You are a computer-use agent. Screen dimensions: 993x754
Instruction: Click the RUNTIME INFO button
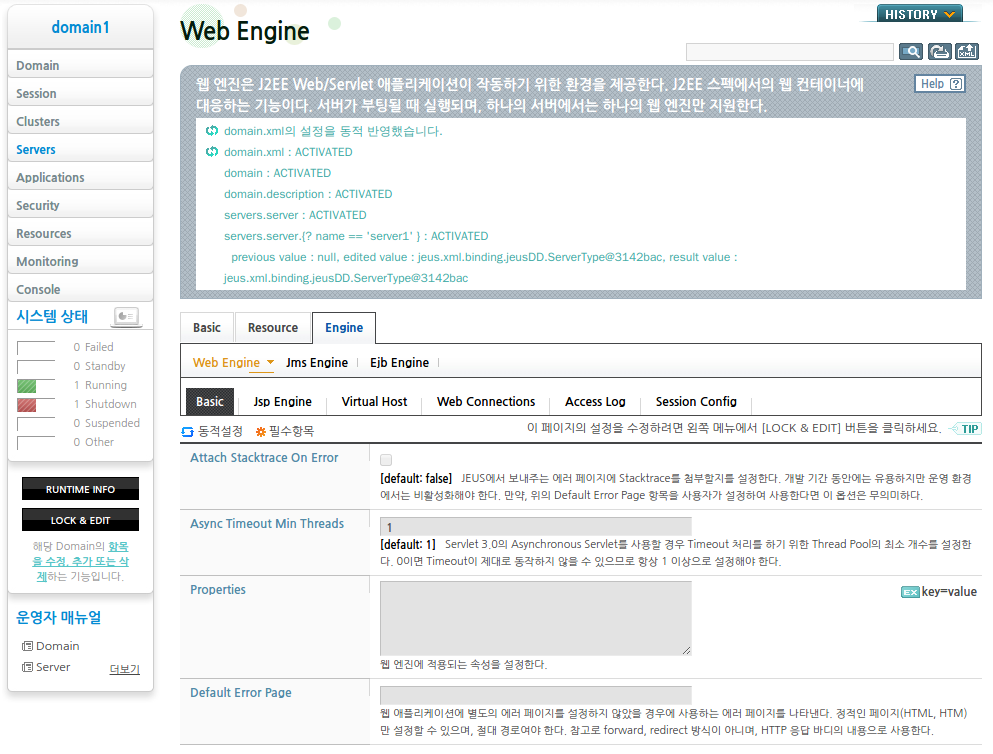coord(80,489)
